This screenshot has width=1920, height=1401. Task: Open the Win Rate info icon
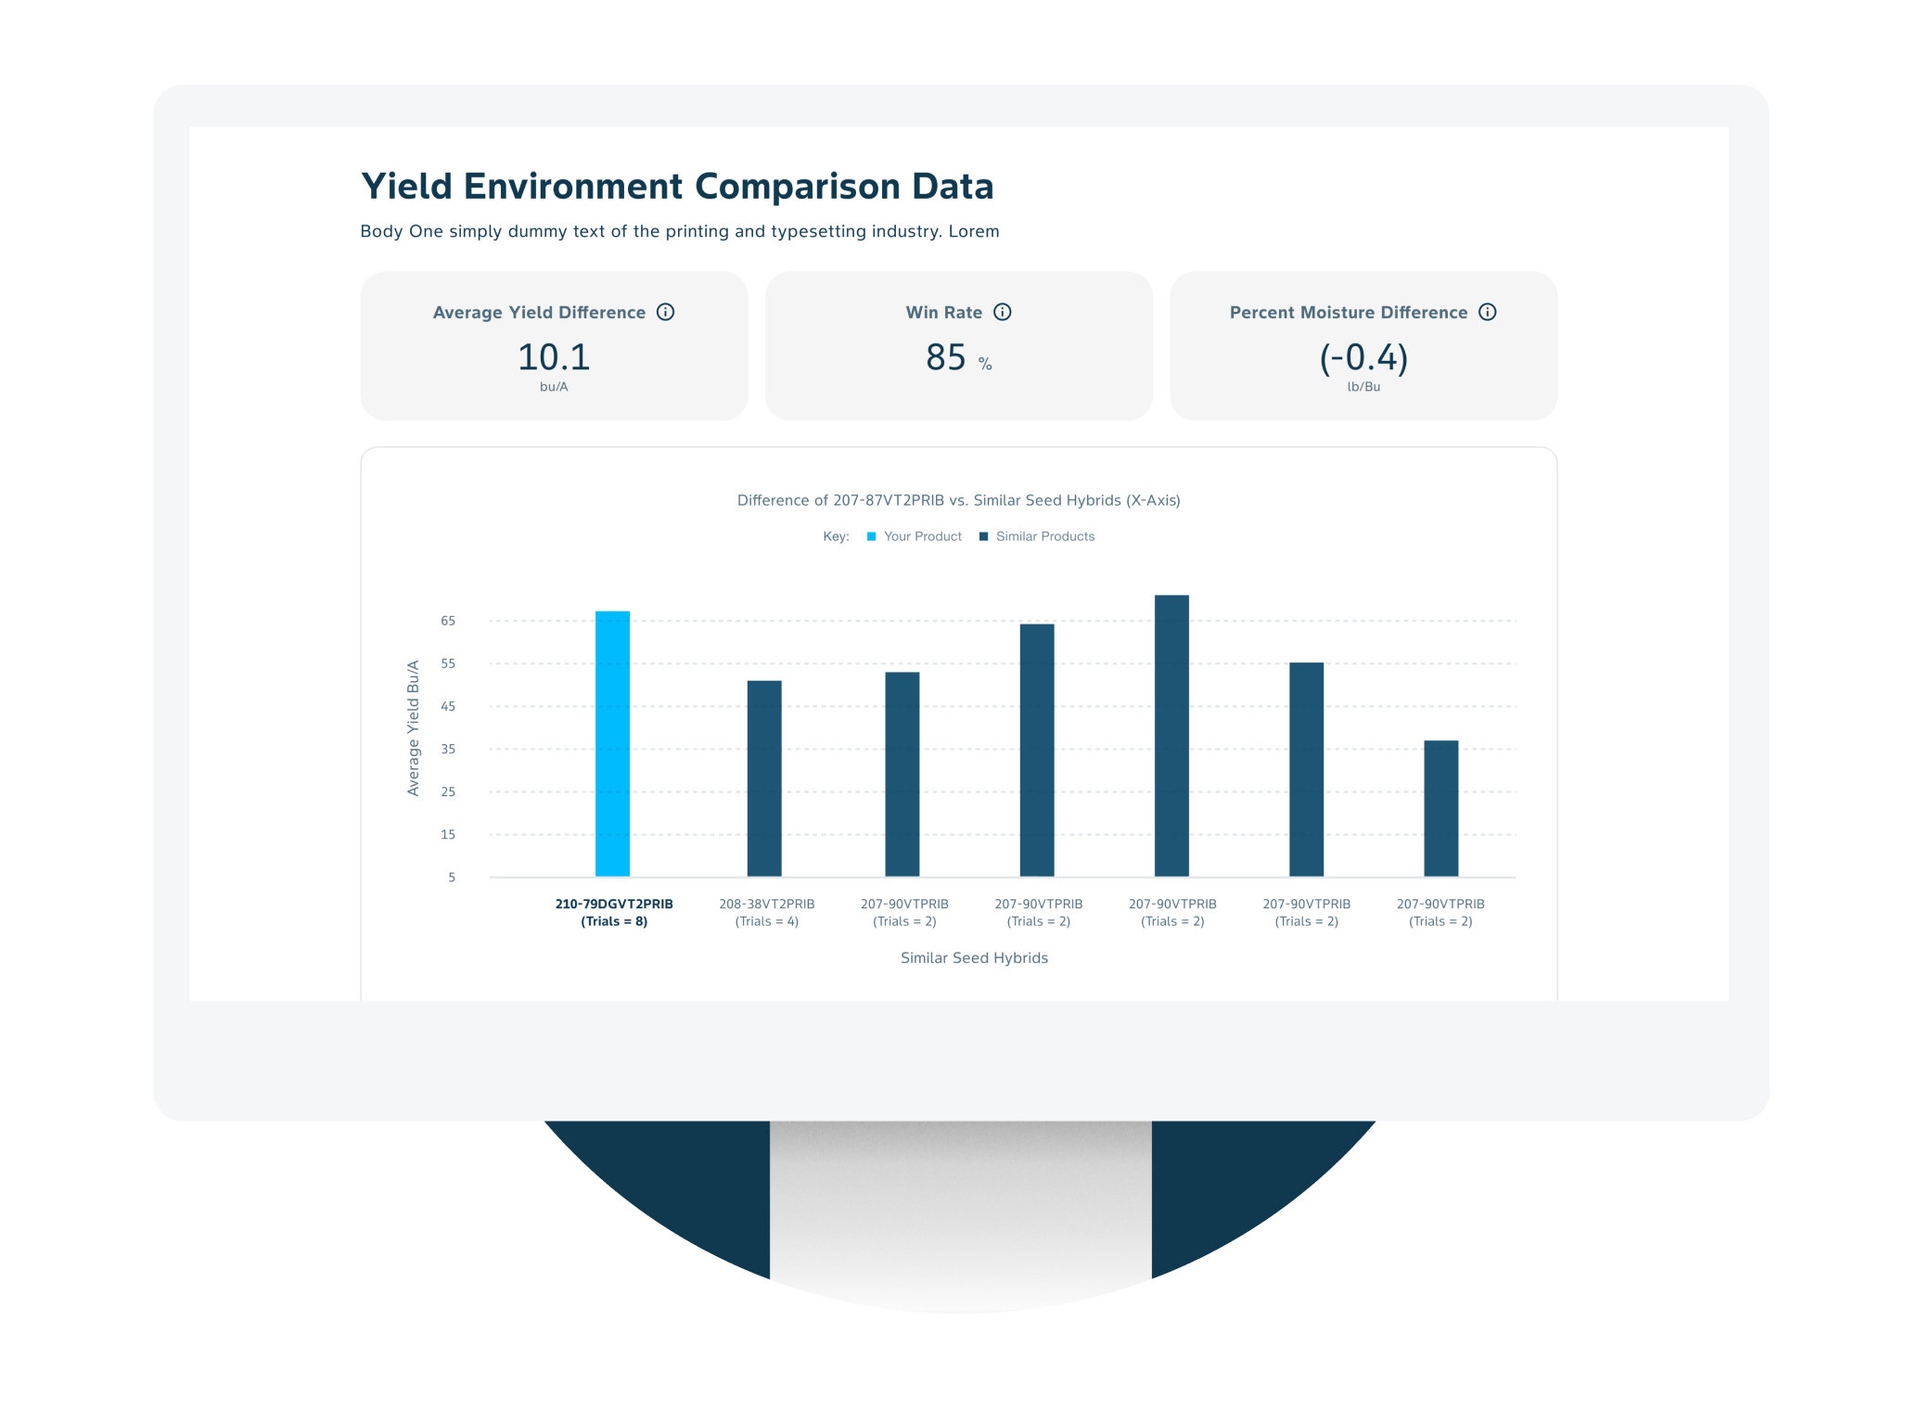pyautogui.click(x=1002, y=312)
